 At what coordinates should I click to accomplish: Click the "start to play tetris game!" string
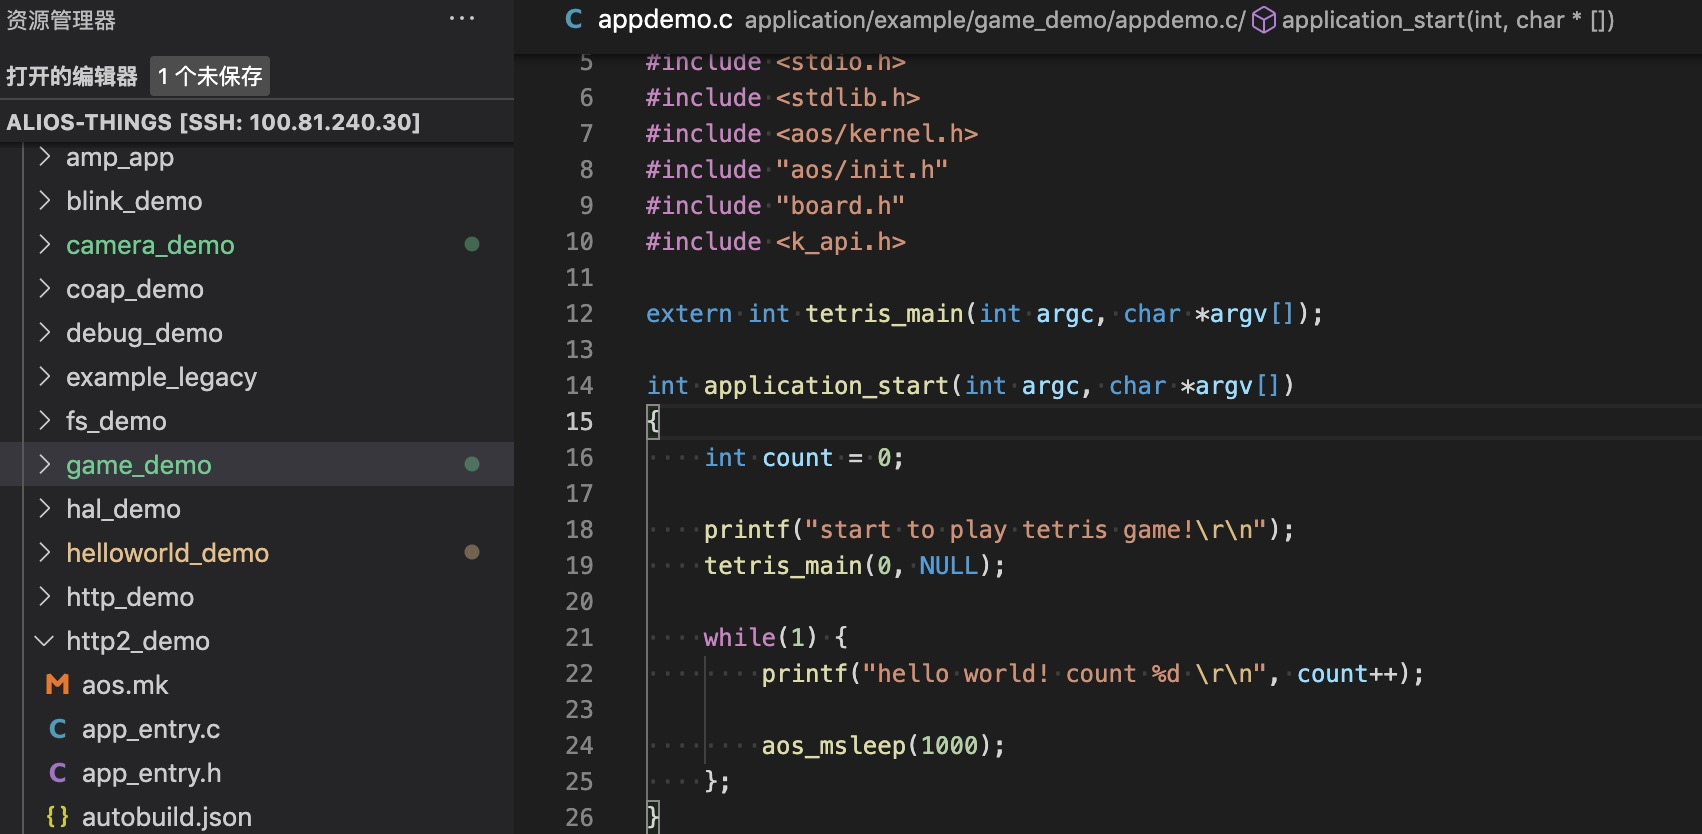pyautogui.click(x=1036, y=530)
